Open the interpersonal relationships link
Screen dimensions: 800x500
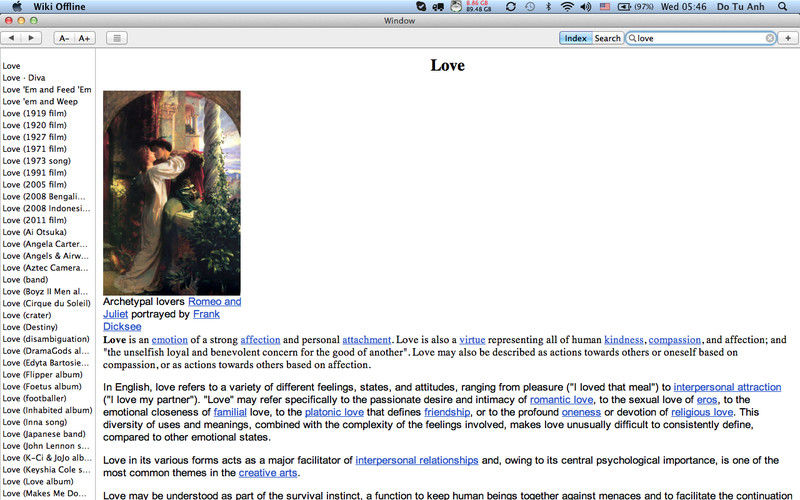[417, 460]
